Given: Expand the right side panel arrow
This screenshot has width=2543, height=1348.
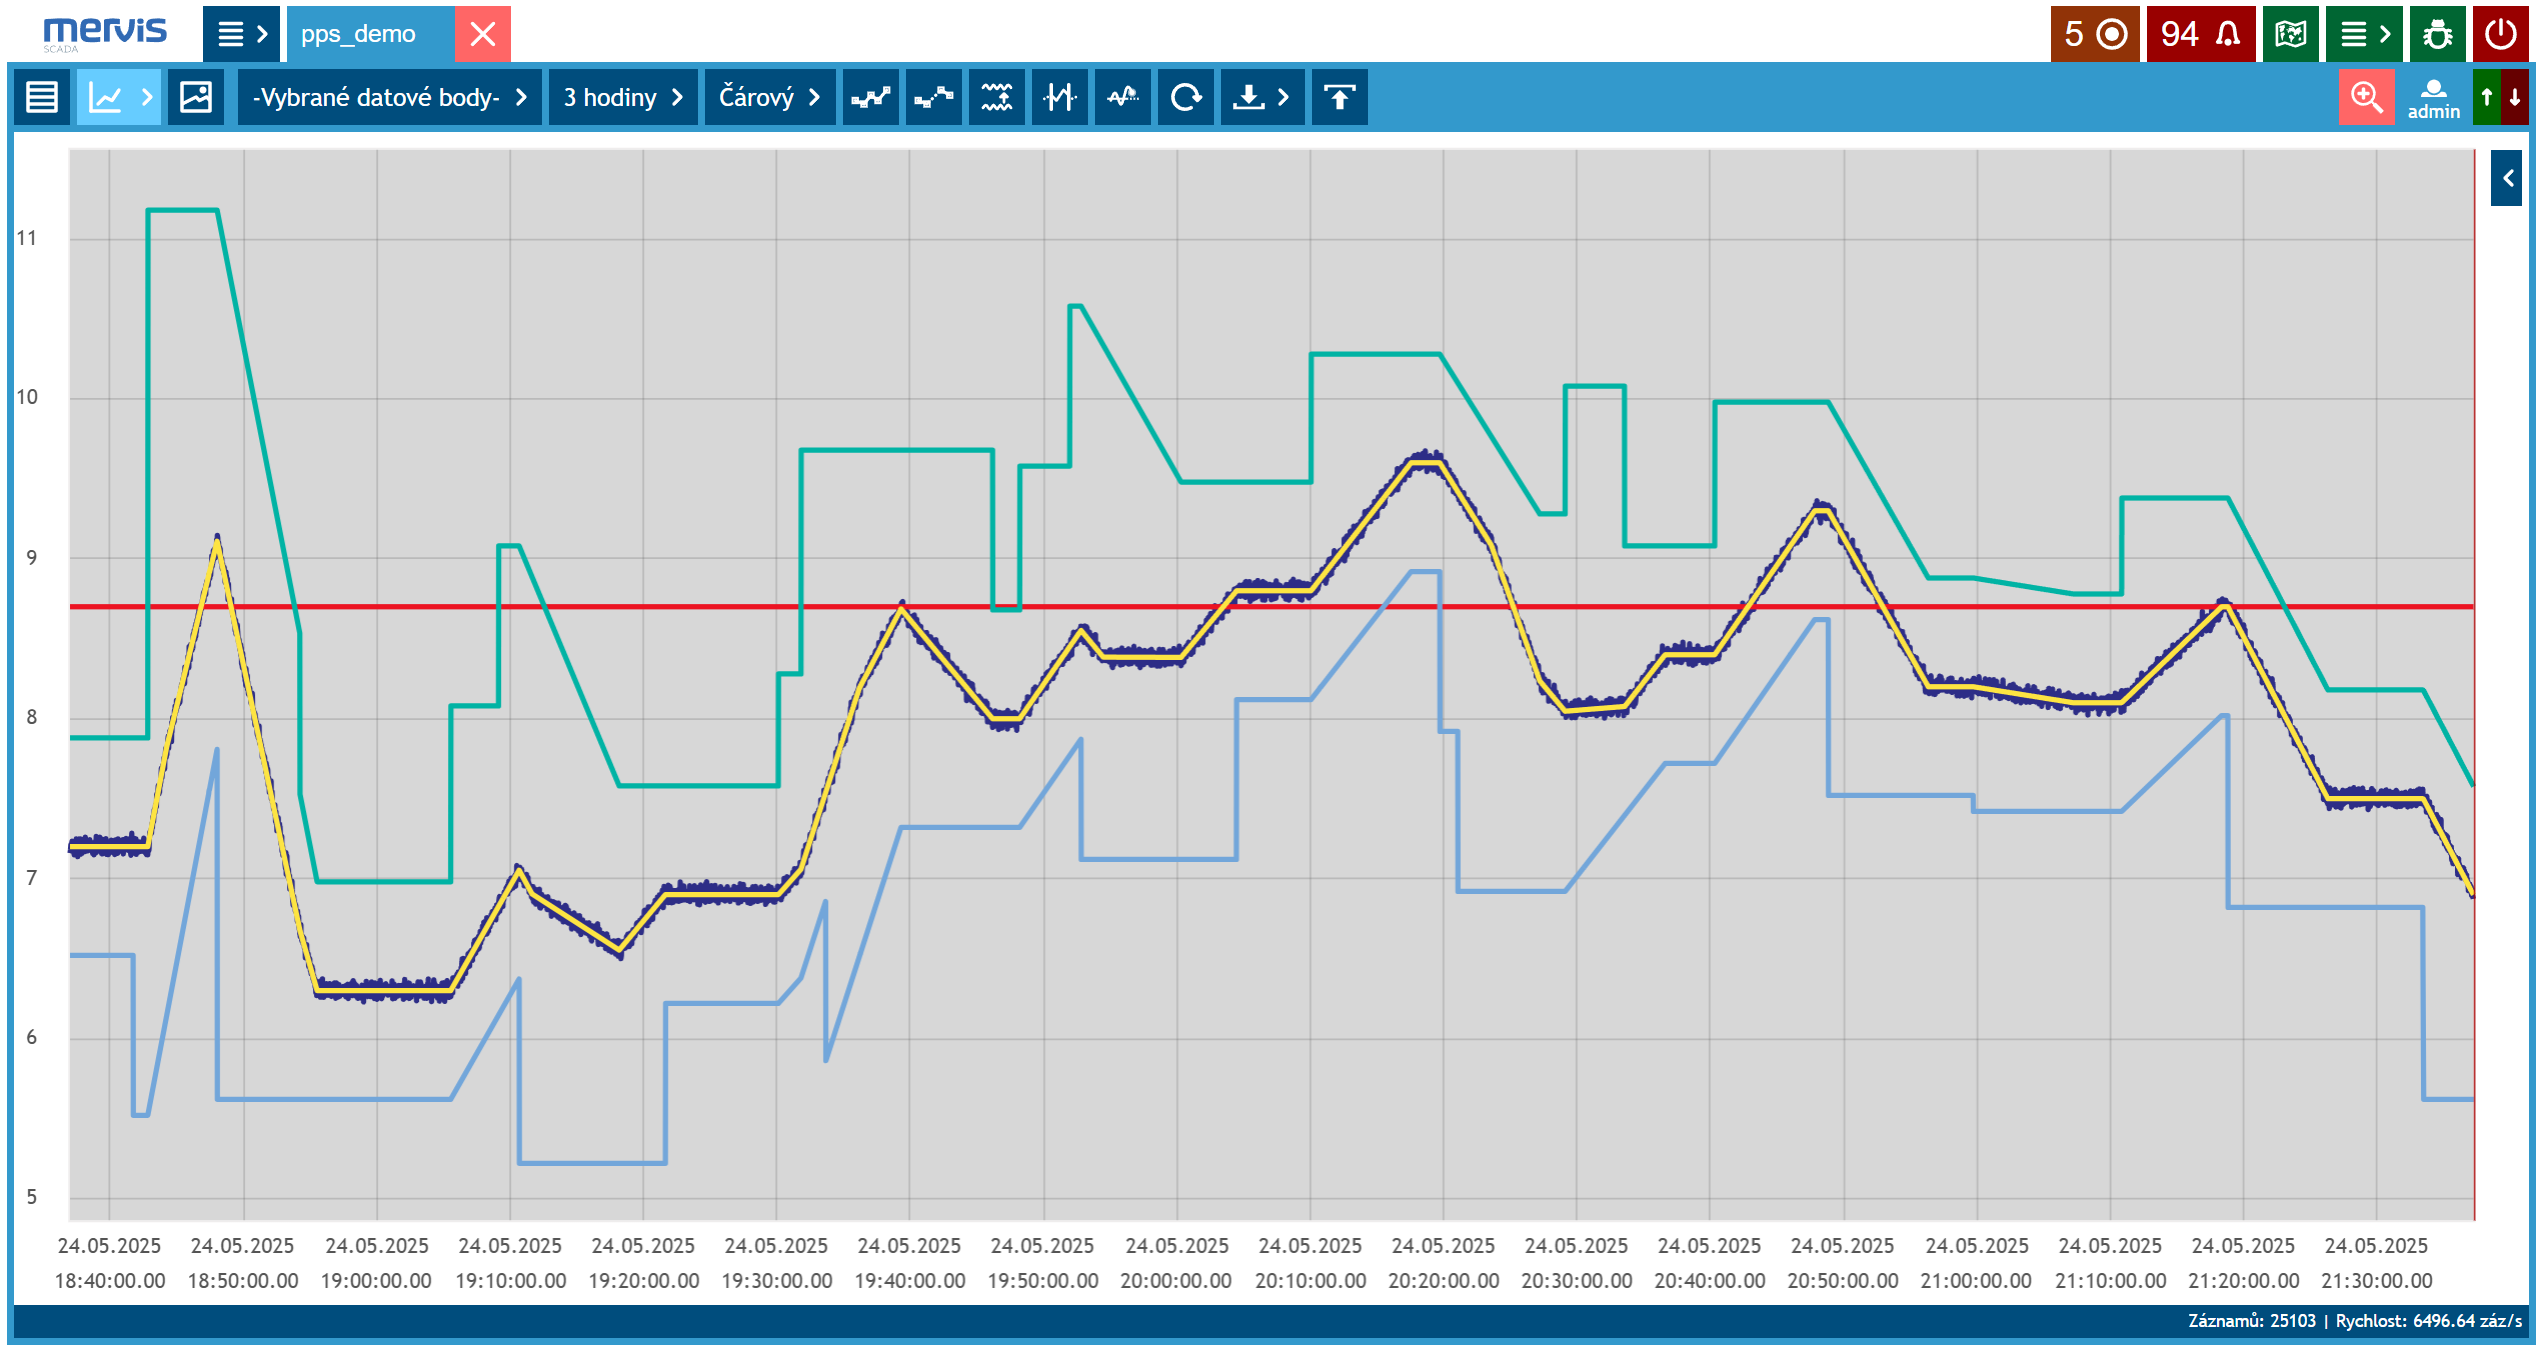Looking at the screenshot, I should (x=2507, y=178).
